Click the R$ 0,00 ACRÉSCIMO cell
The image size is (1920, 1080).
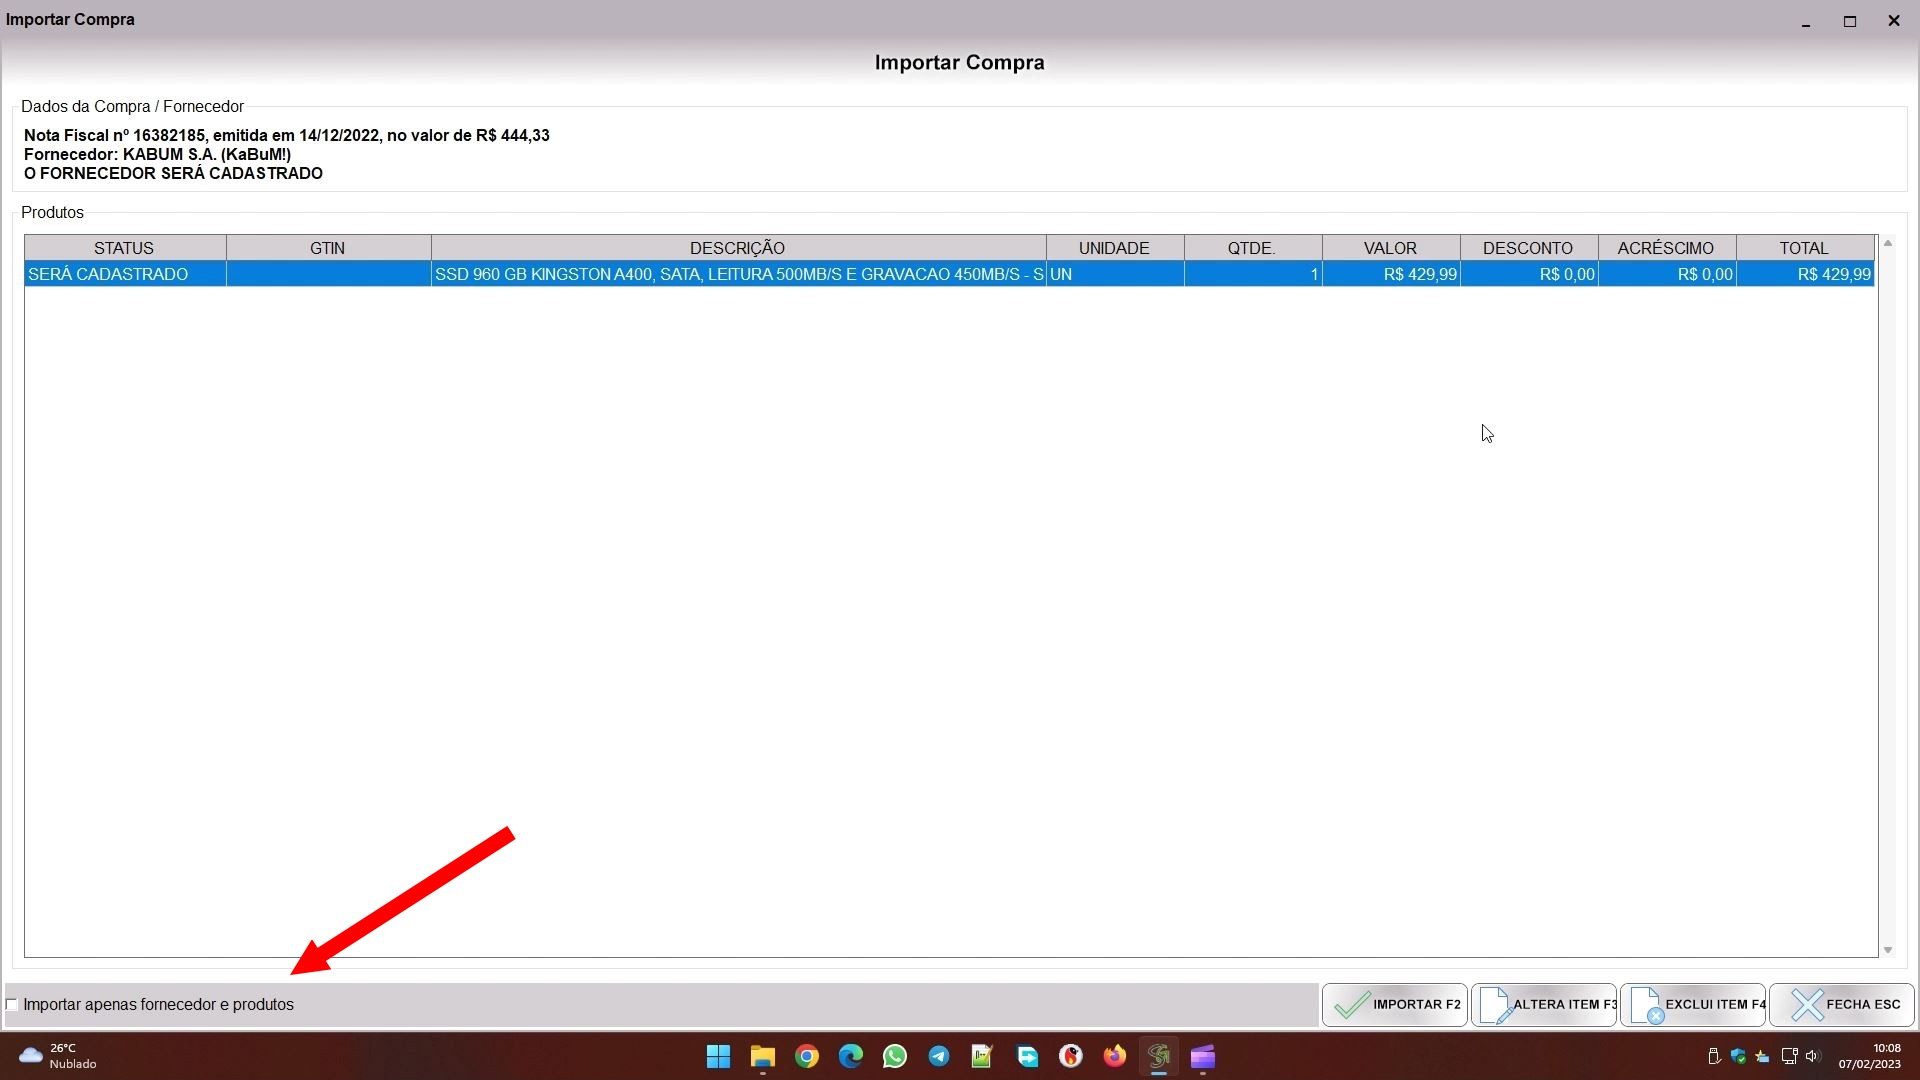pyautogui.click(x=1667, y=274)
